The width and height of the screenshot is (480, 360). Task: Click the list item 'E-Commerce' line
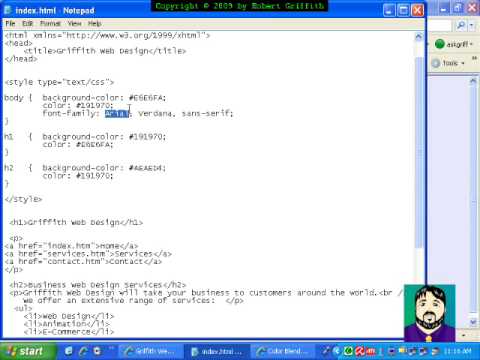[69, 331]
